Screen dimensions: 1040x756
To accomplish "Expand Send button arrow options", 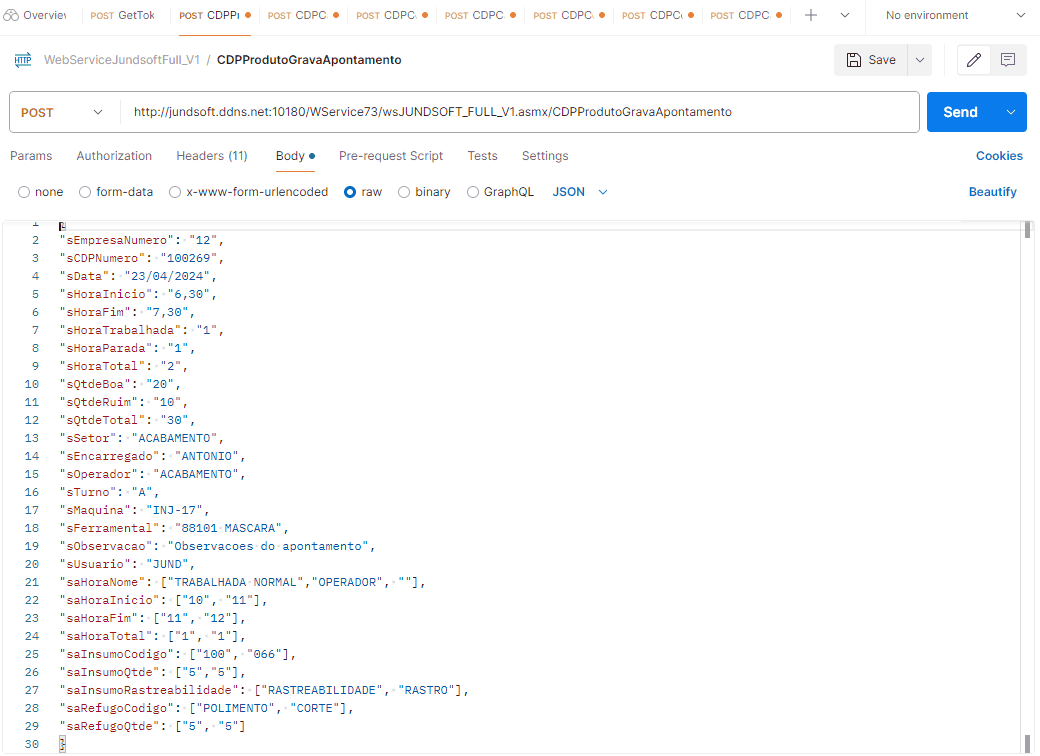I will 1011,112.
